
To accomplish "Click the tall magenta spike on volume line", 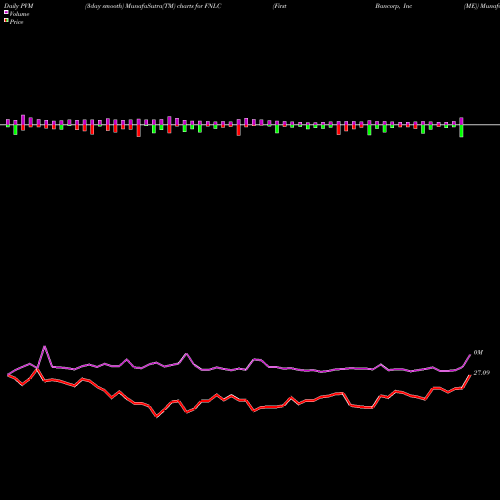I will pyautogui.click(x=45, y=347).
